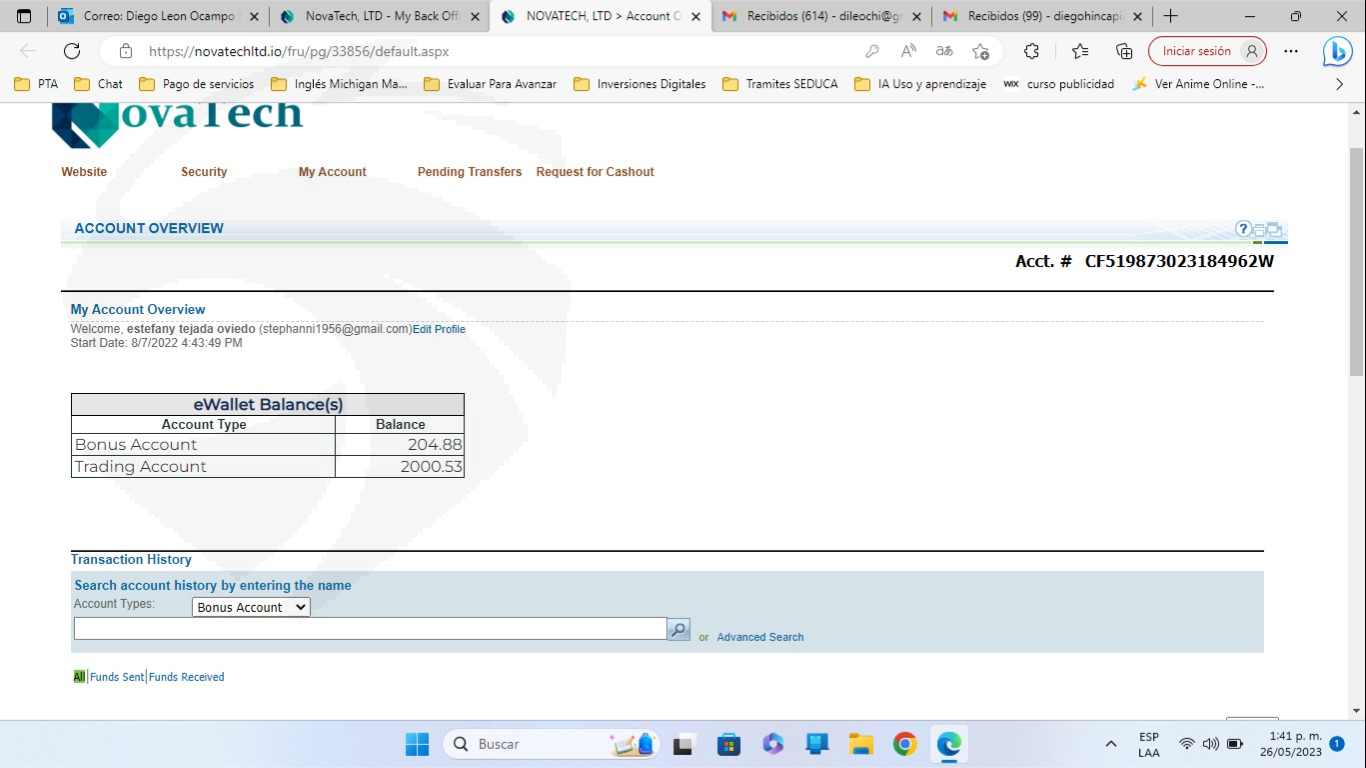The image size is (1366, 768).
Task: Click the Windows taskbar Buscar search box
Action: tap(551, 744)
